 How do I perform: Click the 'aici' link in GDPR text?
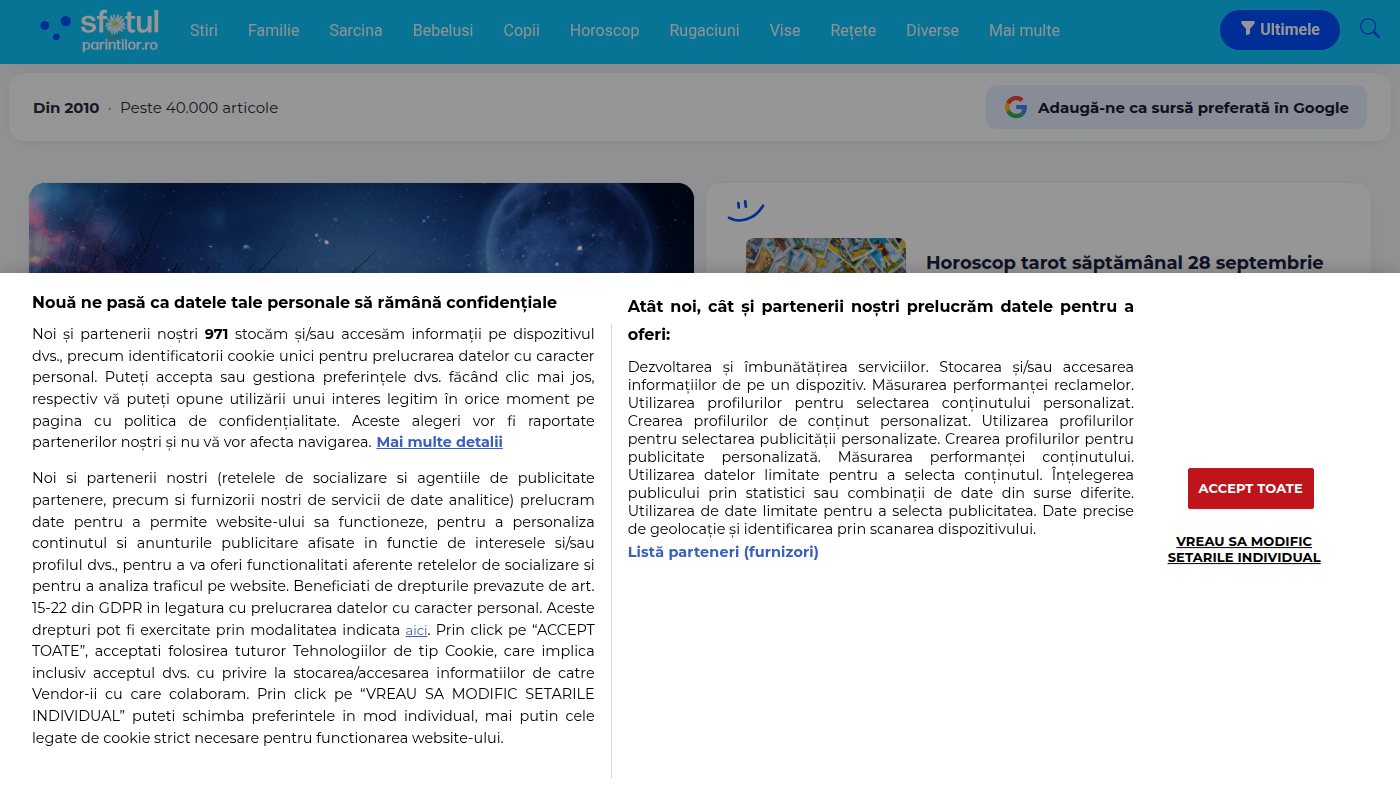(x=416, y=630)
